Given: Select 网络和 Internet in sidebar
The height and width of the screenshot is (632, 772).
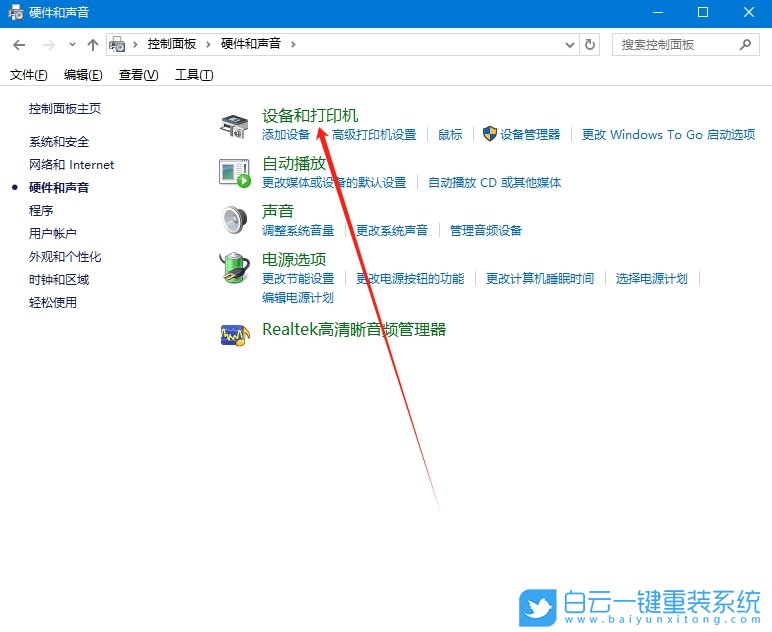Looking at the screenshot, I should [x=71, y=165].
